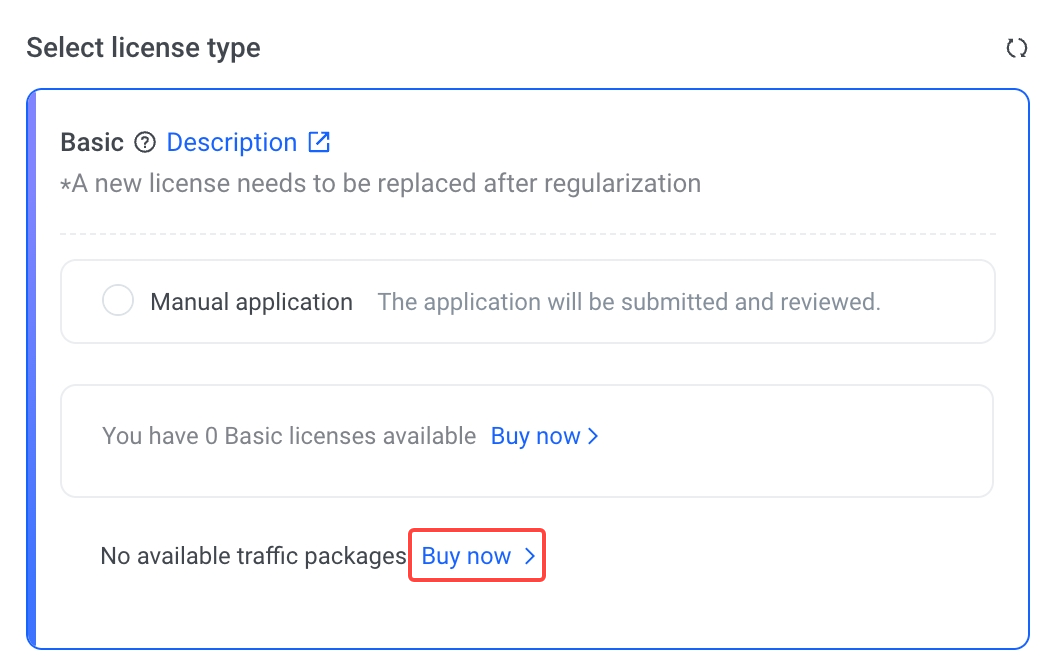Viewport: 1044px width, 660px height.
Task: Click the 'You have 0 Basic licenses available' text
Action: pyautogui.click(x=289, y=437)
